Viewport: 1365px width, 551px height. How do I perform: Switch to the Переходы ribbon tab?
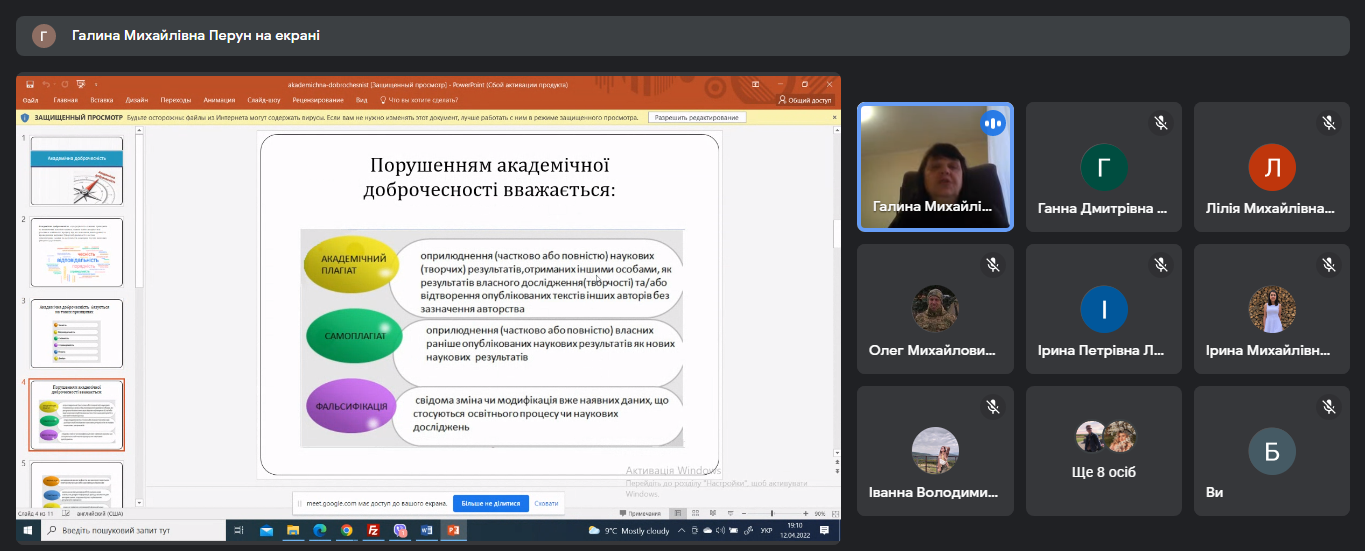(x=176, y=100)
